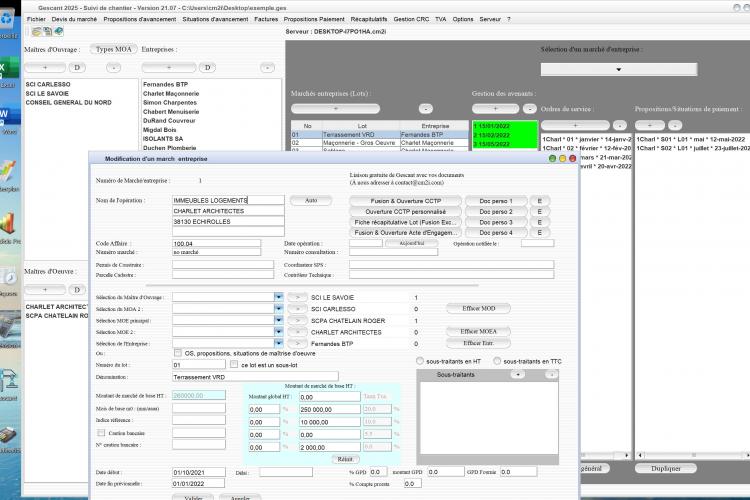Add a Proposition/Situation de paiement
Screen dimensions: 750x500
pyautogui.click(x=650, y=125)
